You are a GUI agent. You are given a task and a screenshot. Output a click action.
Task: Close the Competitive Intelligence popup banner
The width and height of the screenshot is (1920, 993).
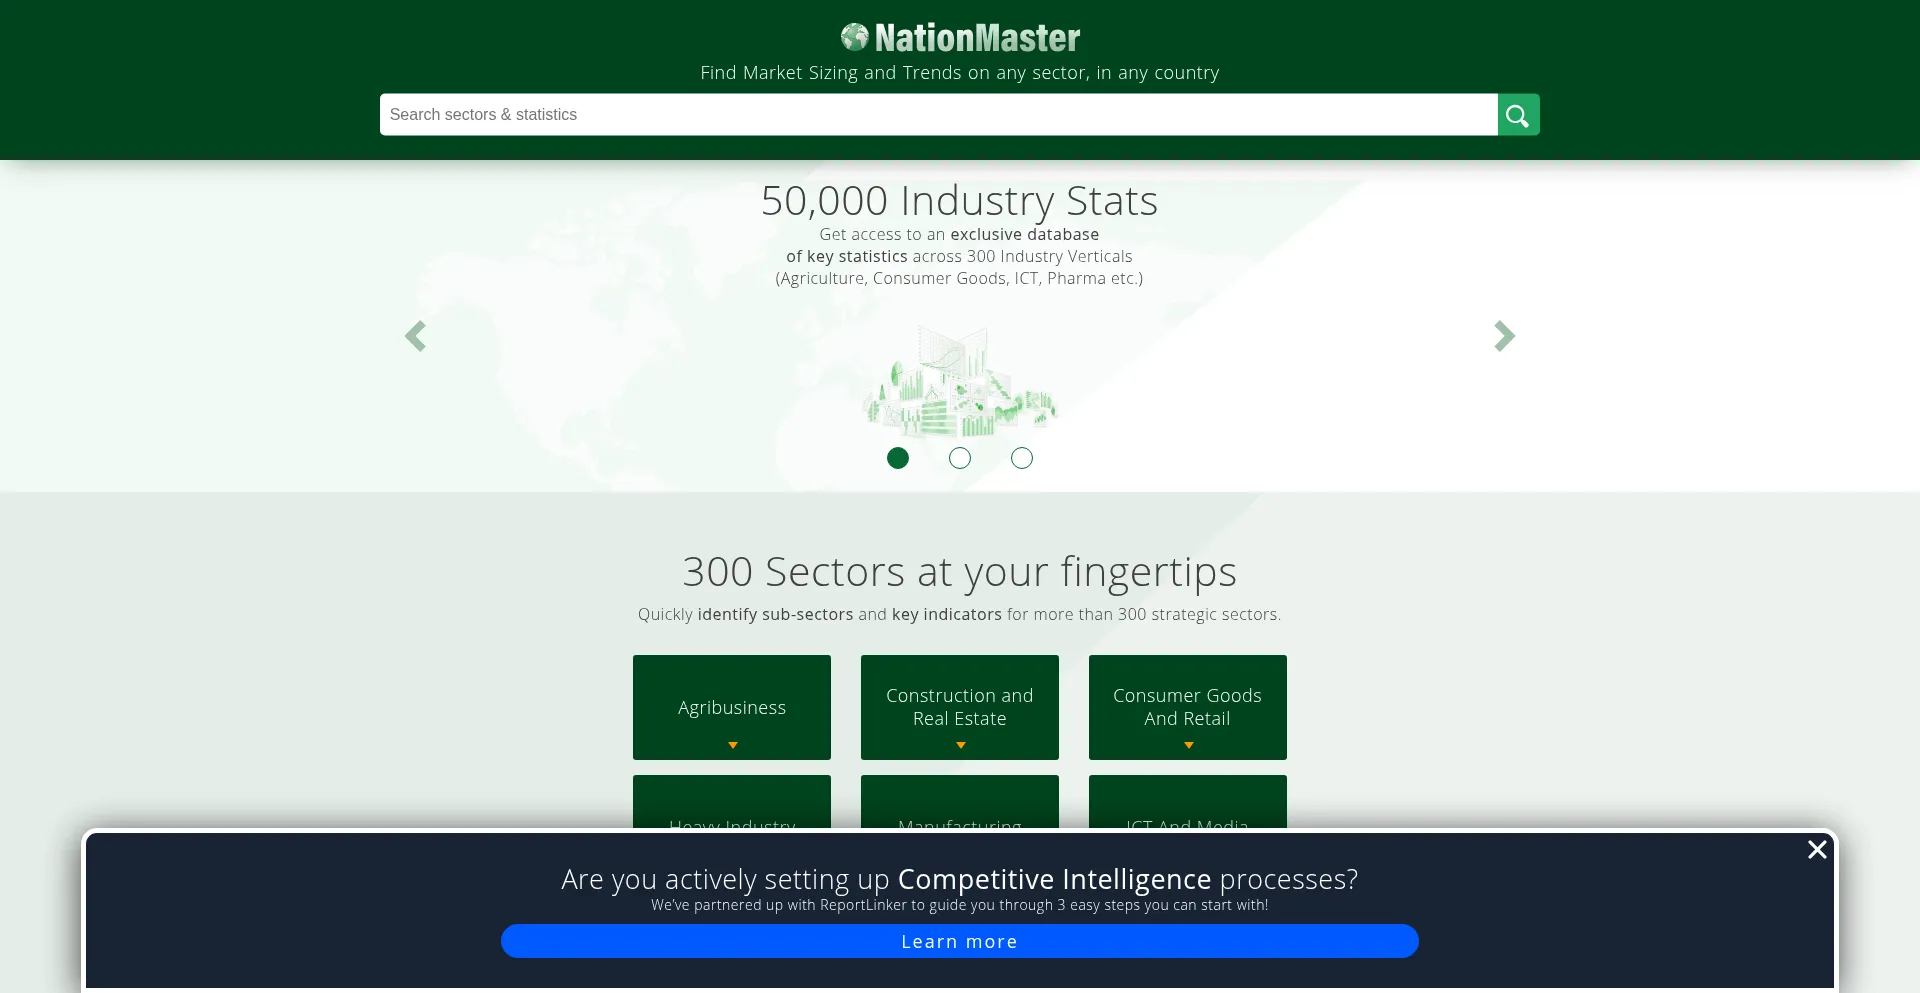1817,849
